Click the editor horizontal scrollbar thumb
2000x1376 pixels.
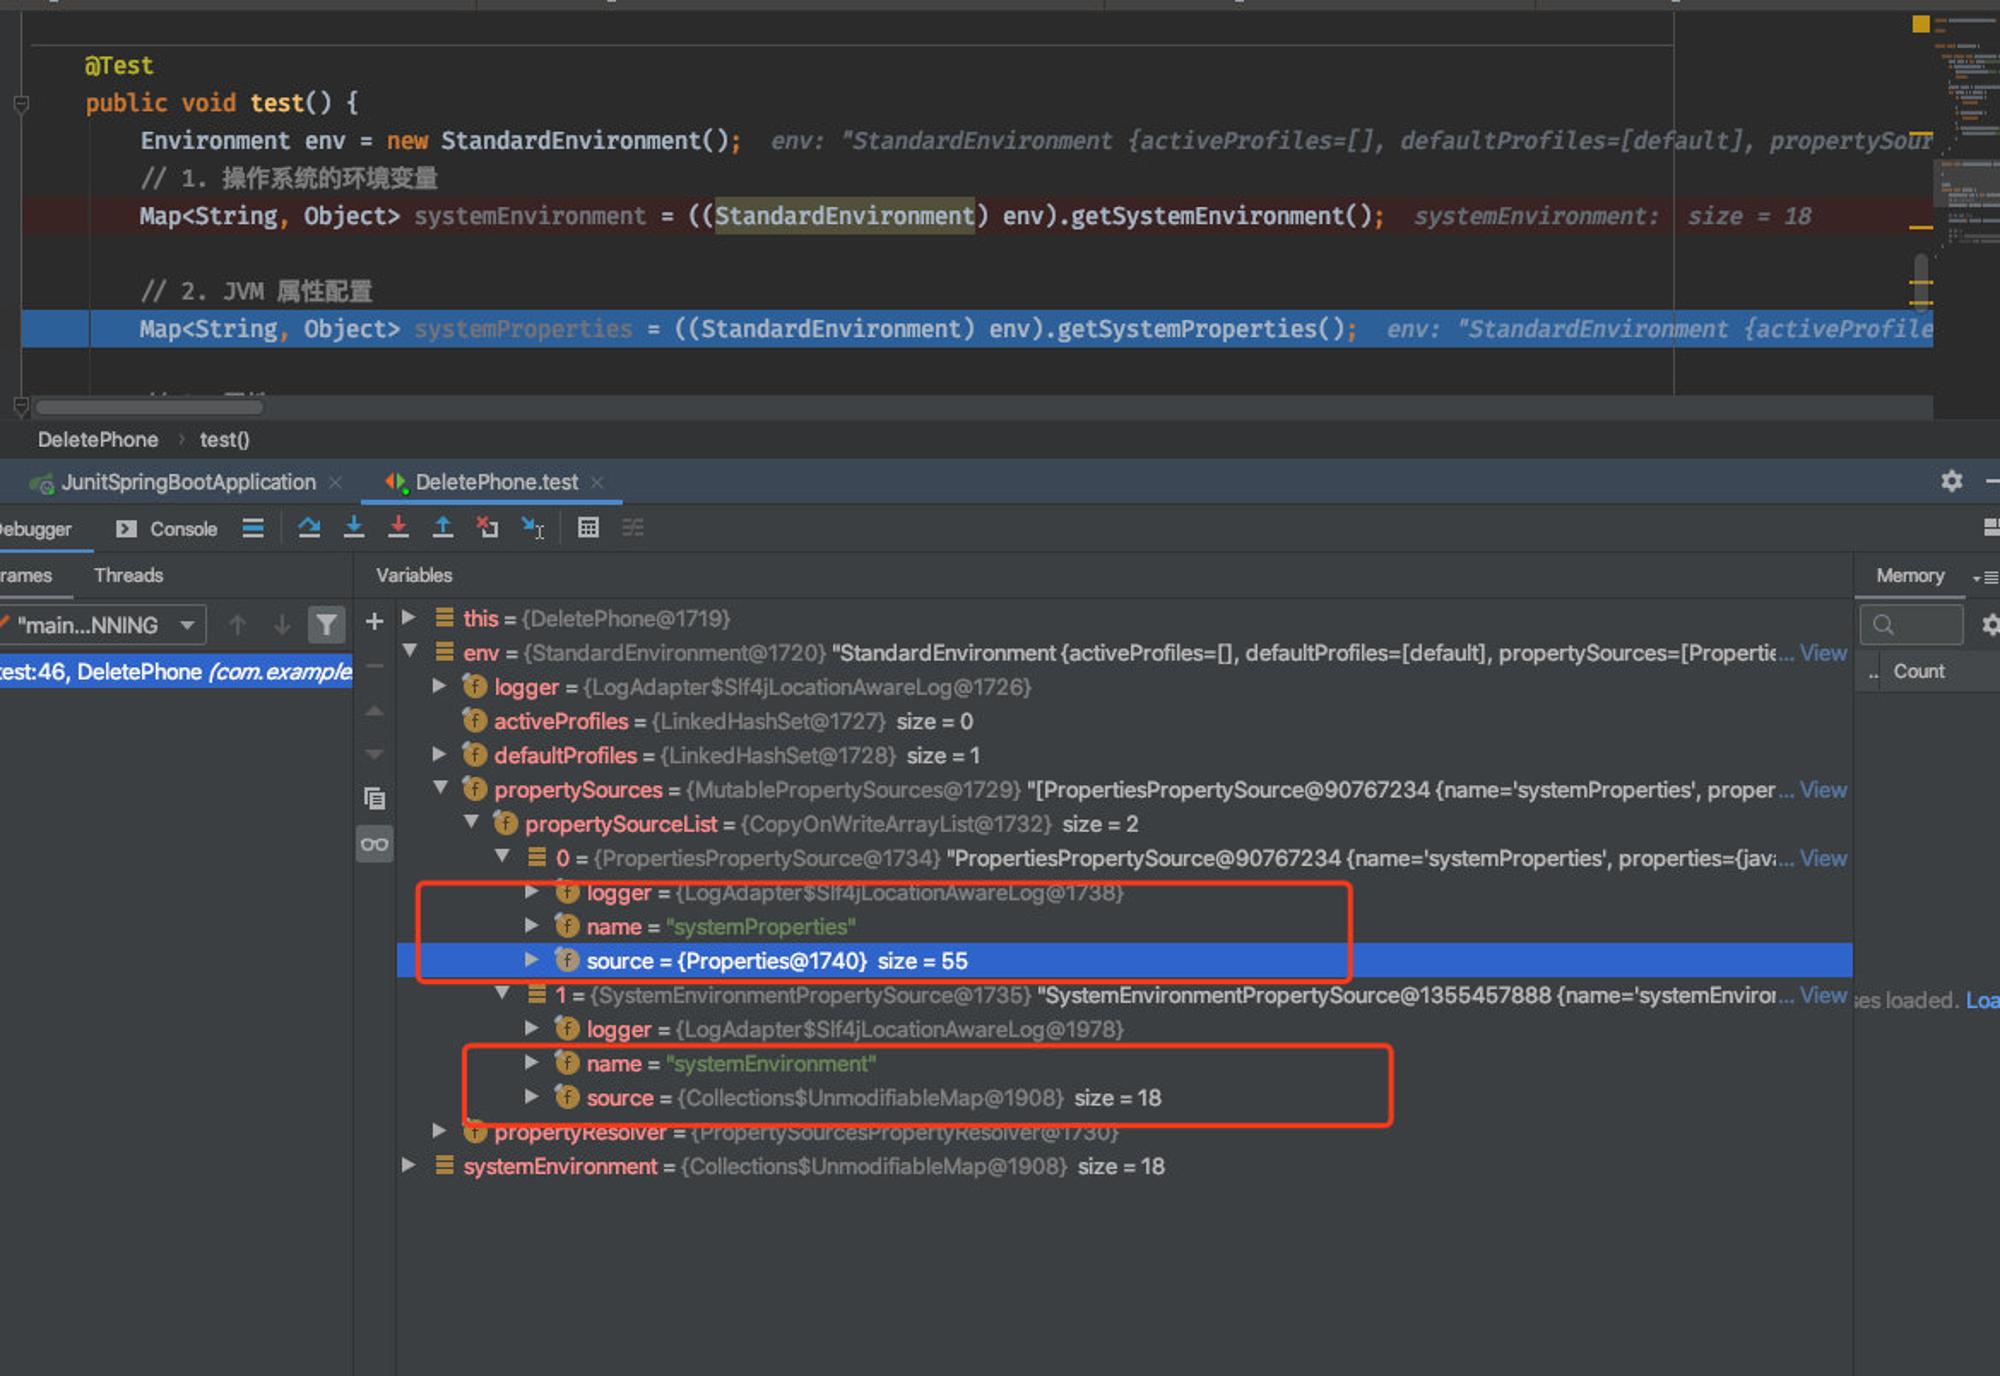[x=149, y=407]
